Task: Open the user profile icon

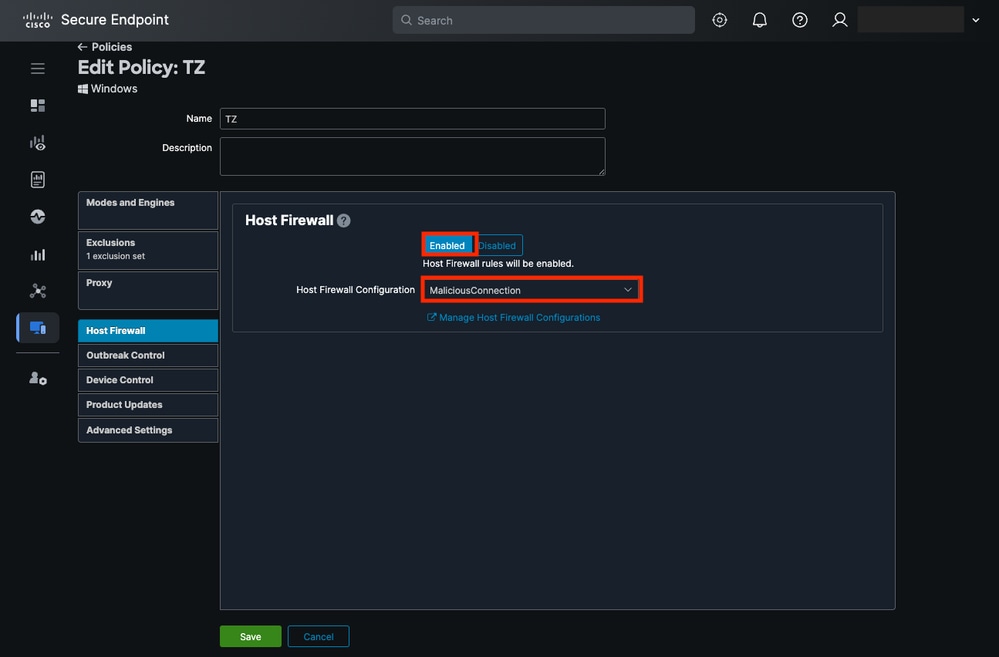Action: (x=840, y=20)
